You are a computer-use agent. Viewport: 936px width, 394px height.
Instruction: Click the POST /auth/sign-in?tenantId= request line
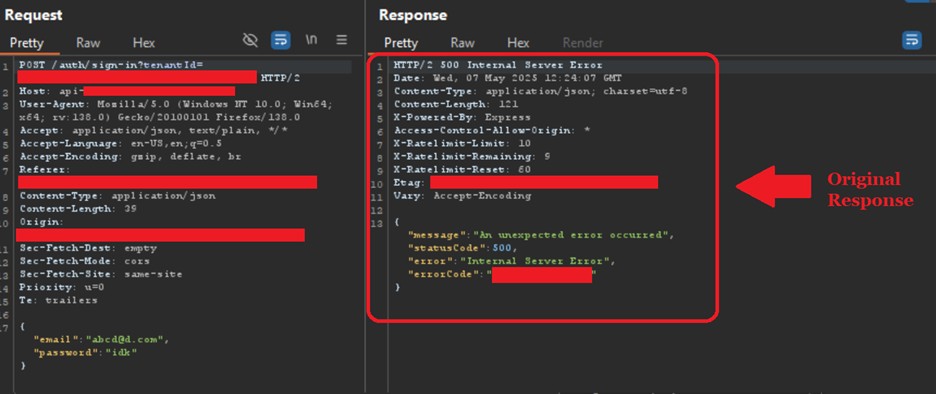(x=112, y=64)
